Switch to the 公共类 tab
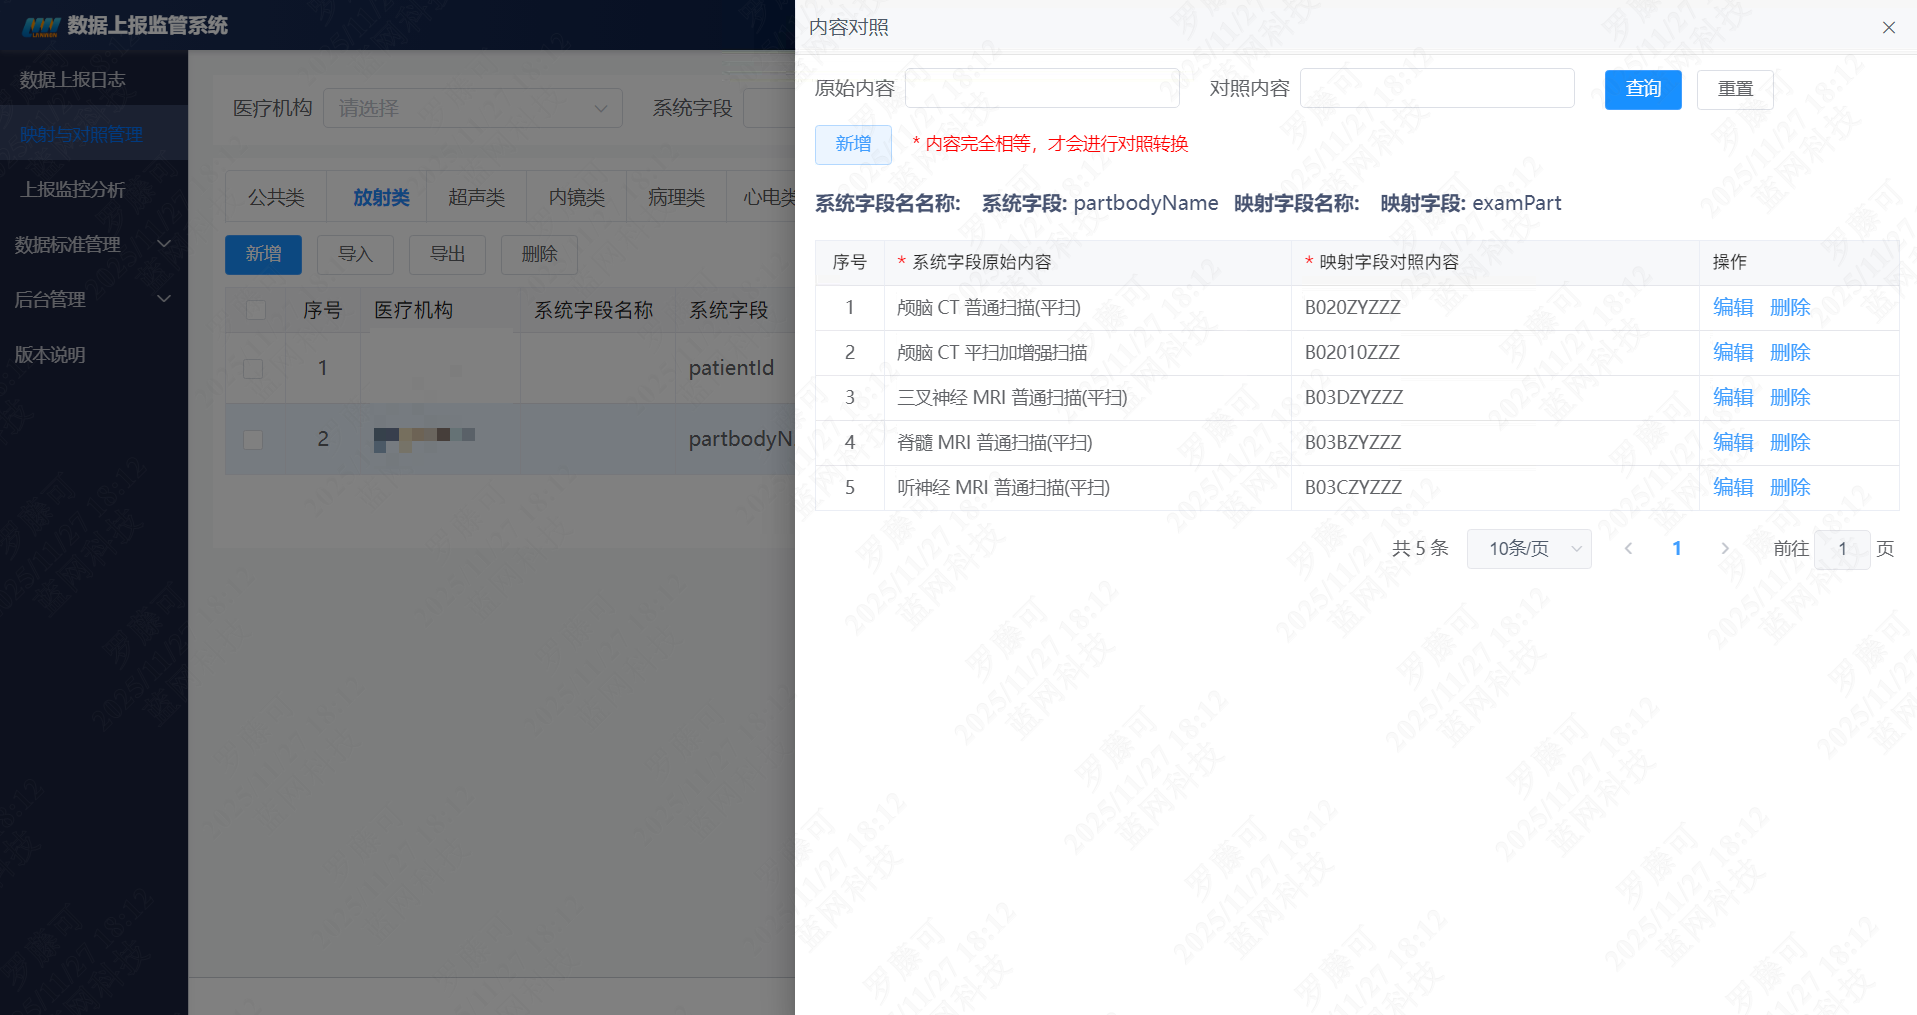The image size is (1917, 1015). point(276,197)
